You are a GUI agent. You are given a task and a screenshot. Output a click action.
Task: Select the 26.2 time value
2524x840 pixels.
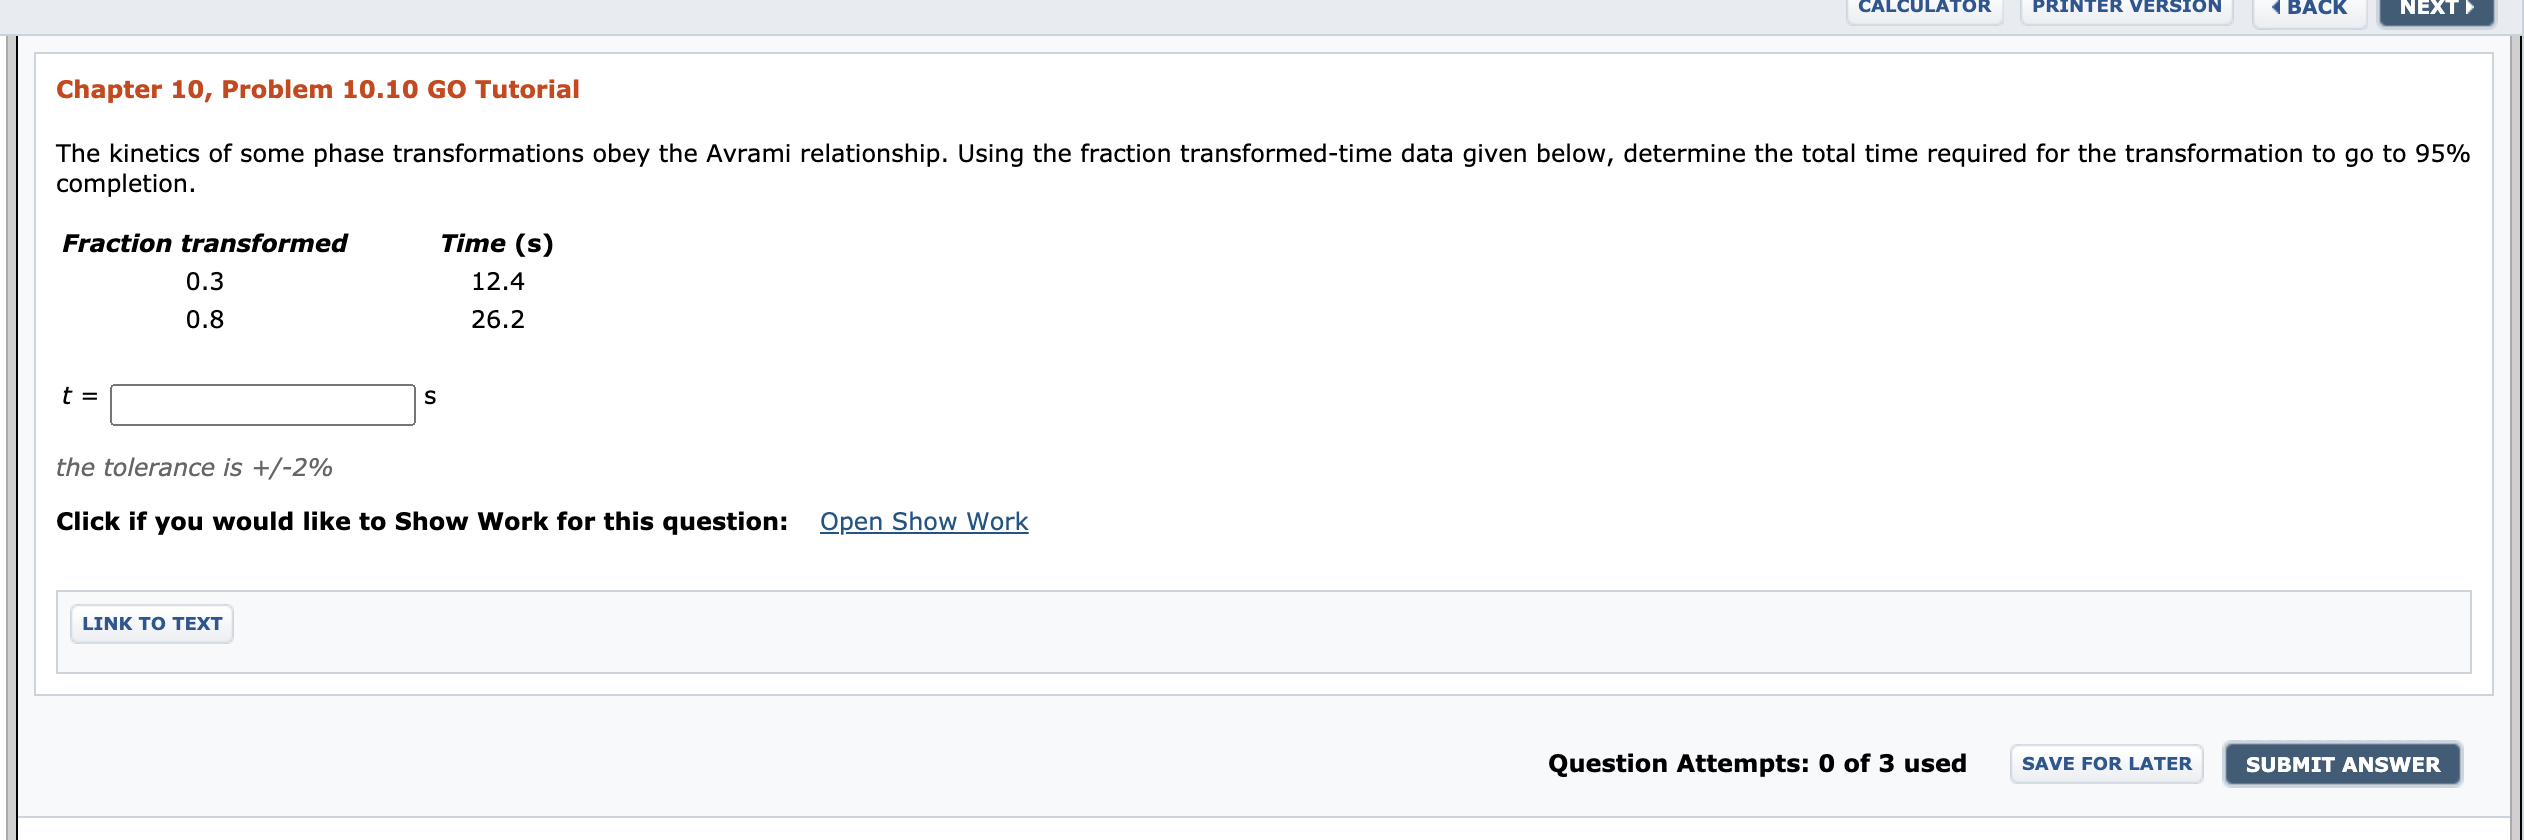coord(497,320)
